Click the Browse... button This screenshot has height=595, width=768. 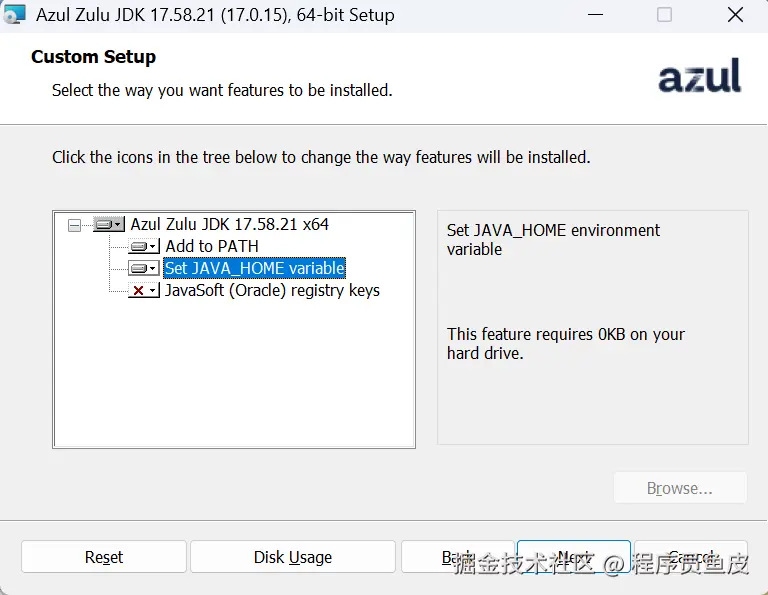(680, 488)
